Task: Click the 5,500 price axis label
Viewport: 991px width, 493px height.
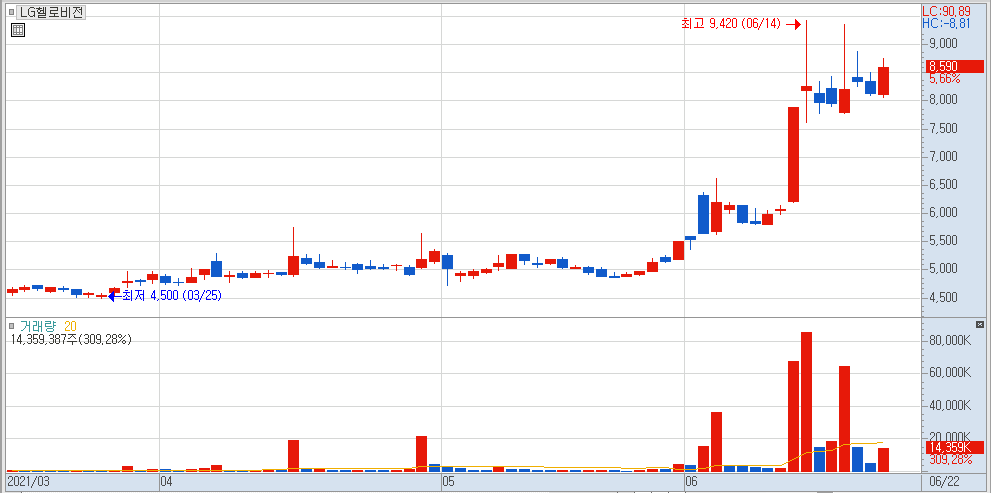Action: click(x=943, y=241)
